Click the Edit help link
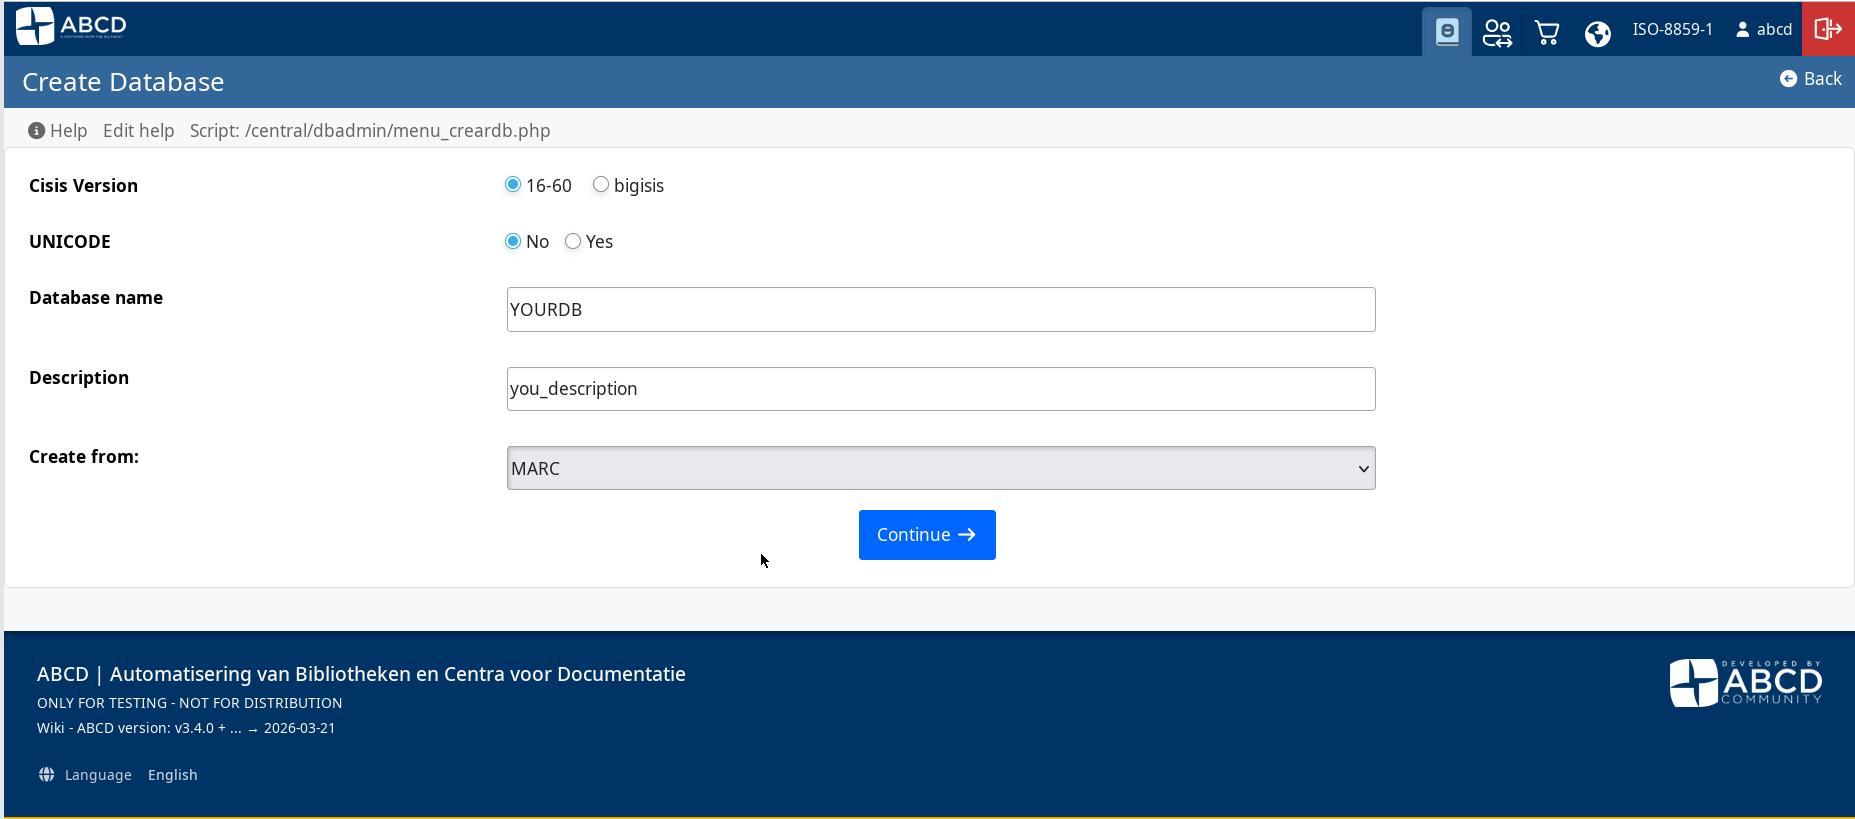1855x819 pixels. pyautogui.click(x=138, y=131)
